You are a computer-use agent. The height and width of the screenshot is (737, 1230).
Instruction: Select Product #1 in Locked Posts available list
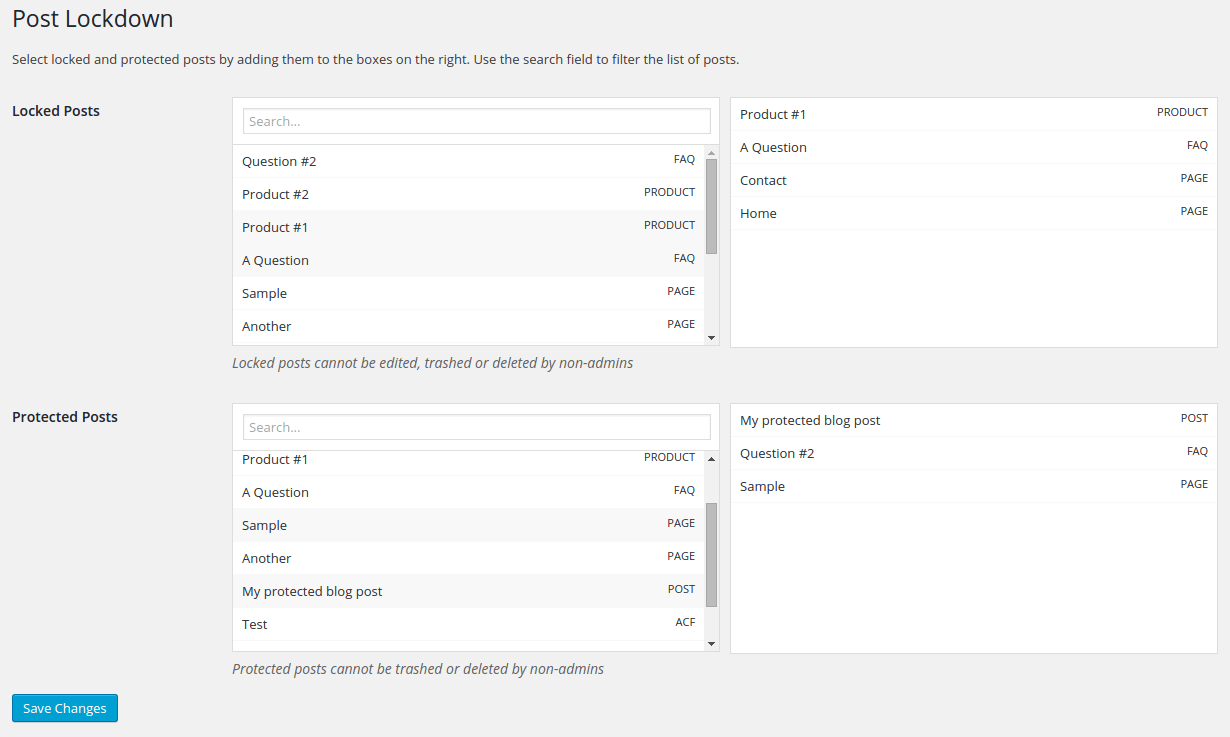point(469,227)
